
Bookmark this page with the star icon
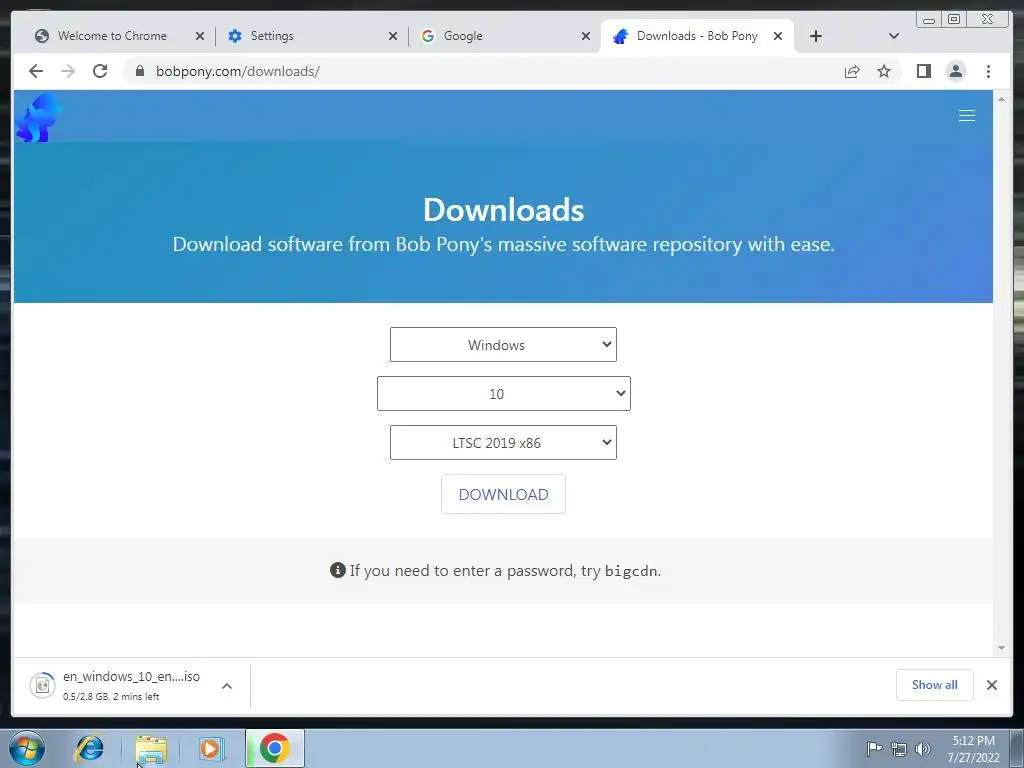tap(884, 71)
